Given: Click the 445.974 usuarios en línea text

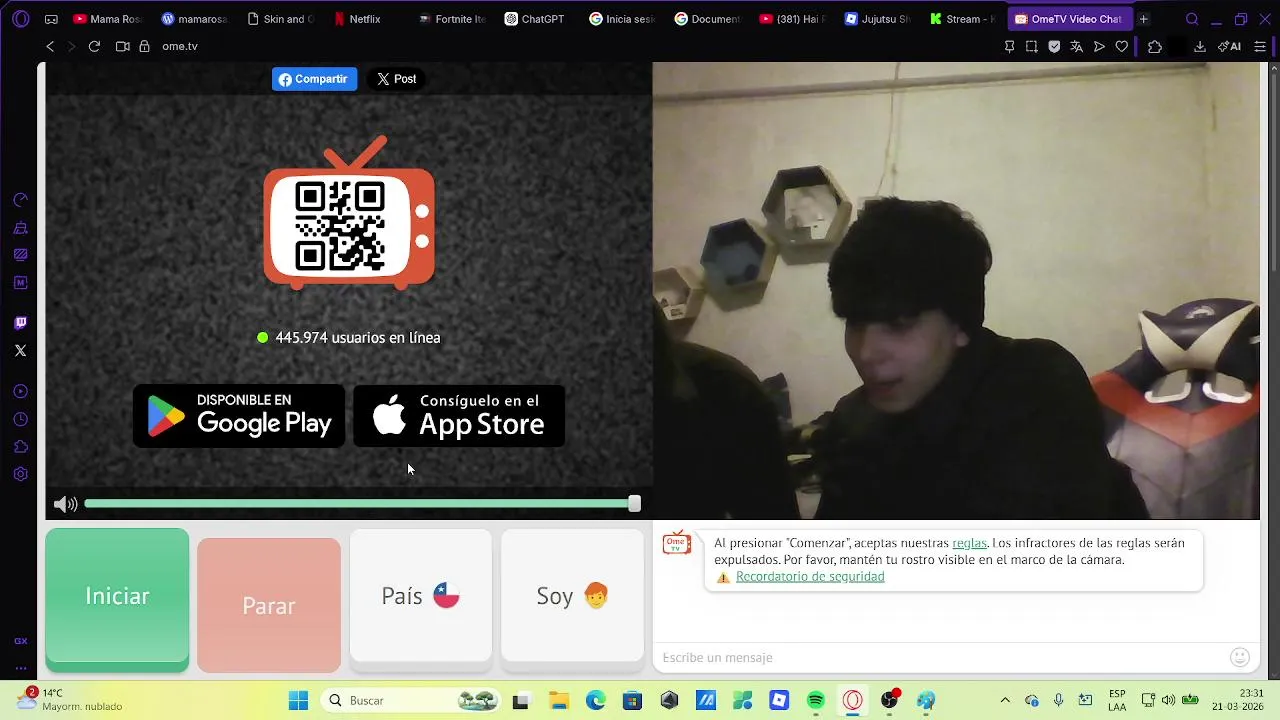Looking at the screenshot, I should 358,338.
